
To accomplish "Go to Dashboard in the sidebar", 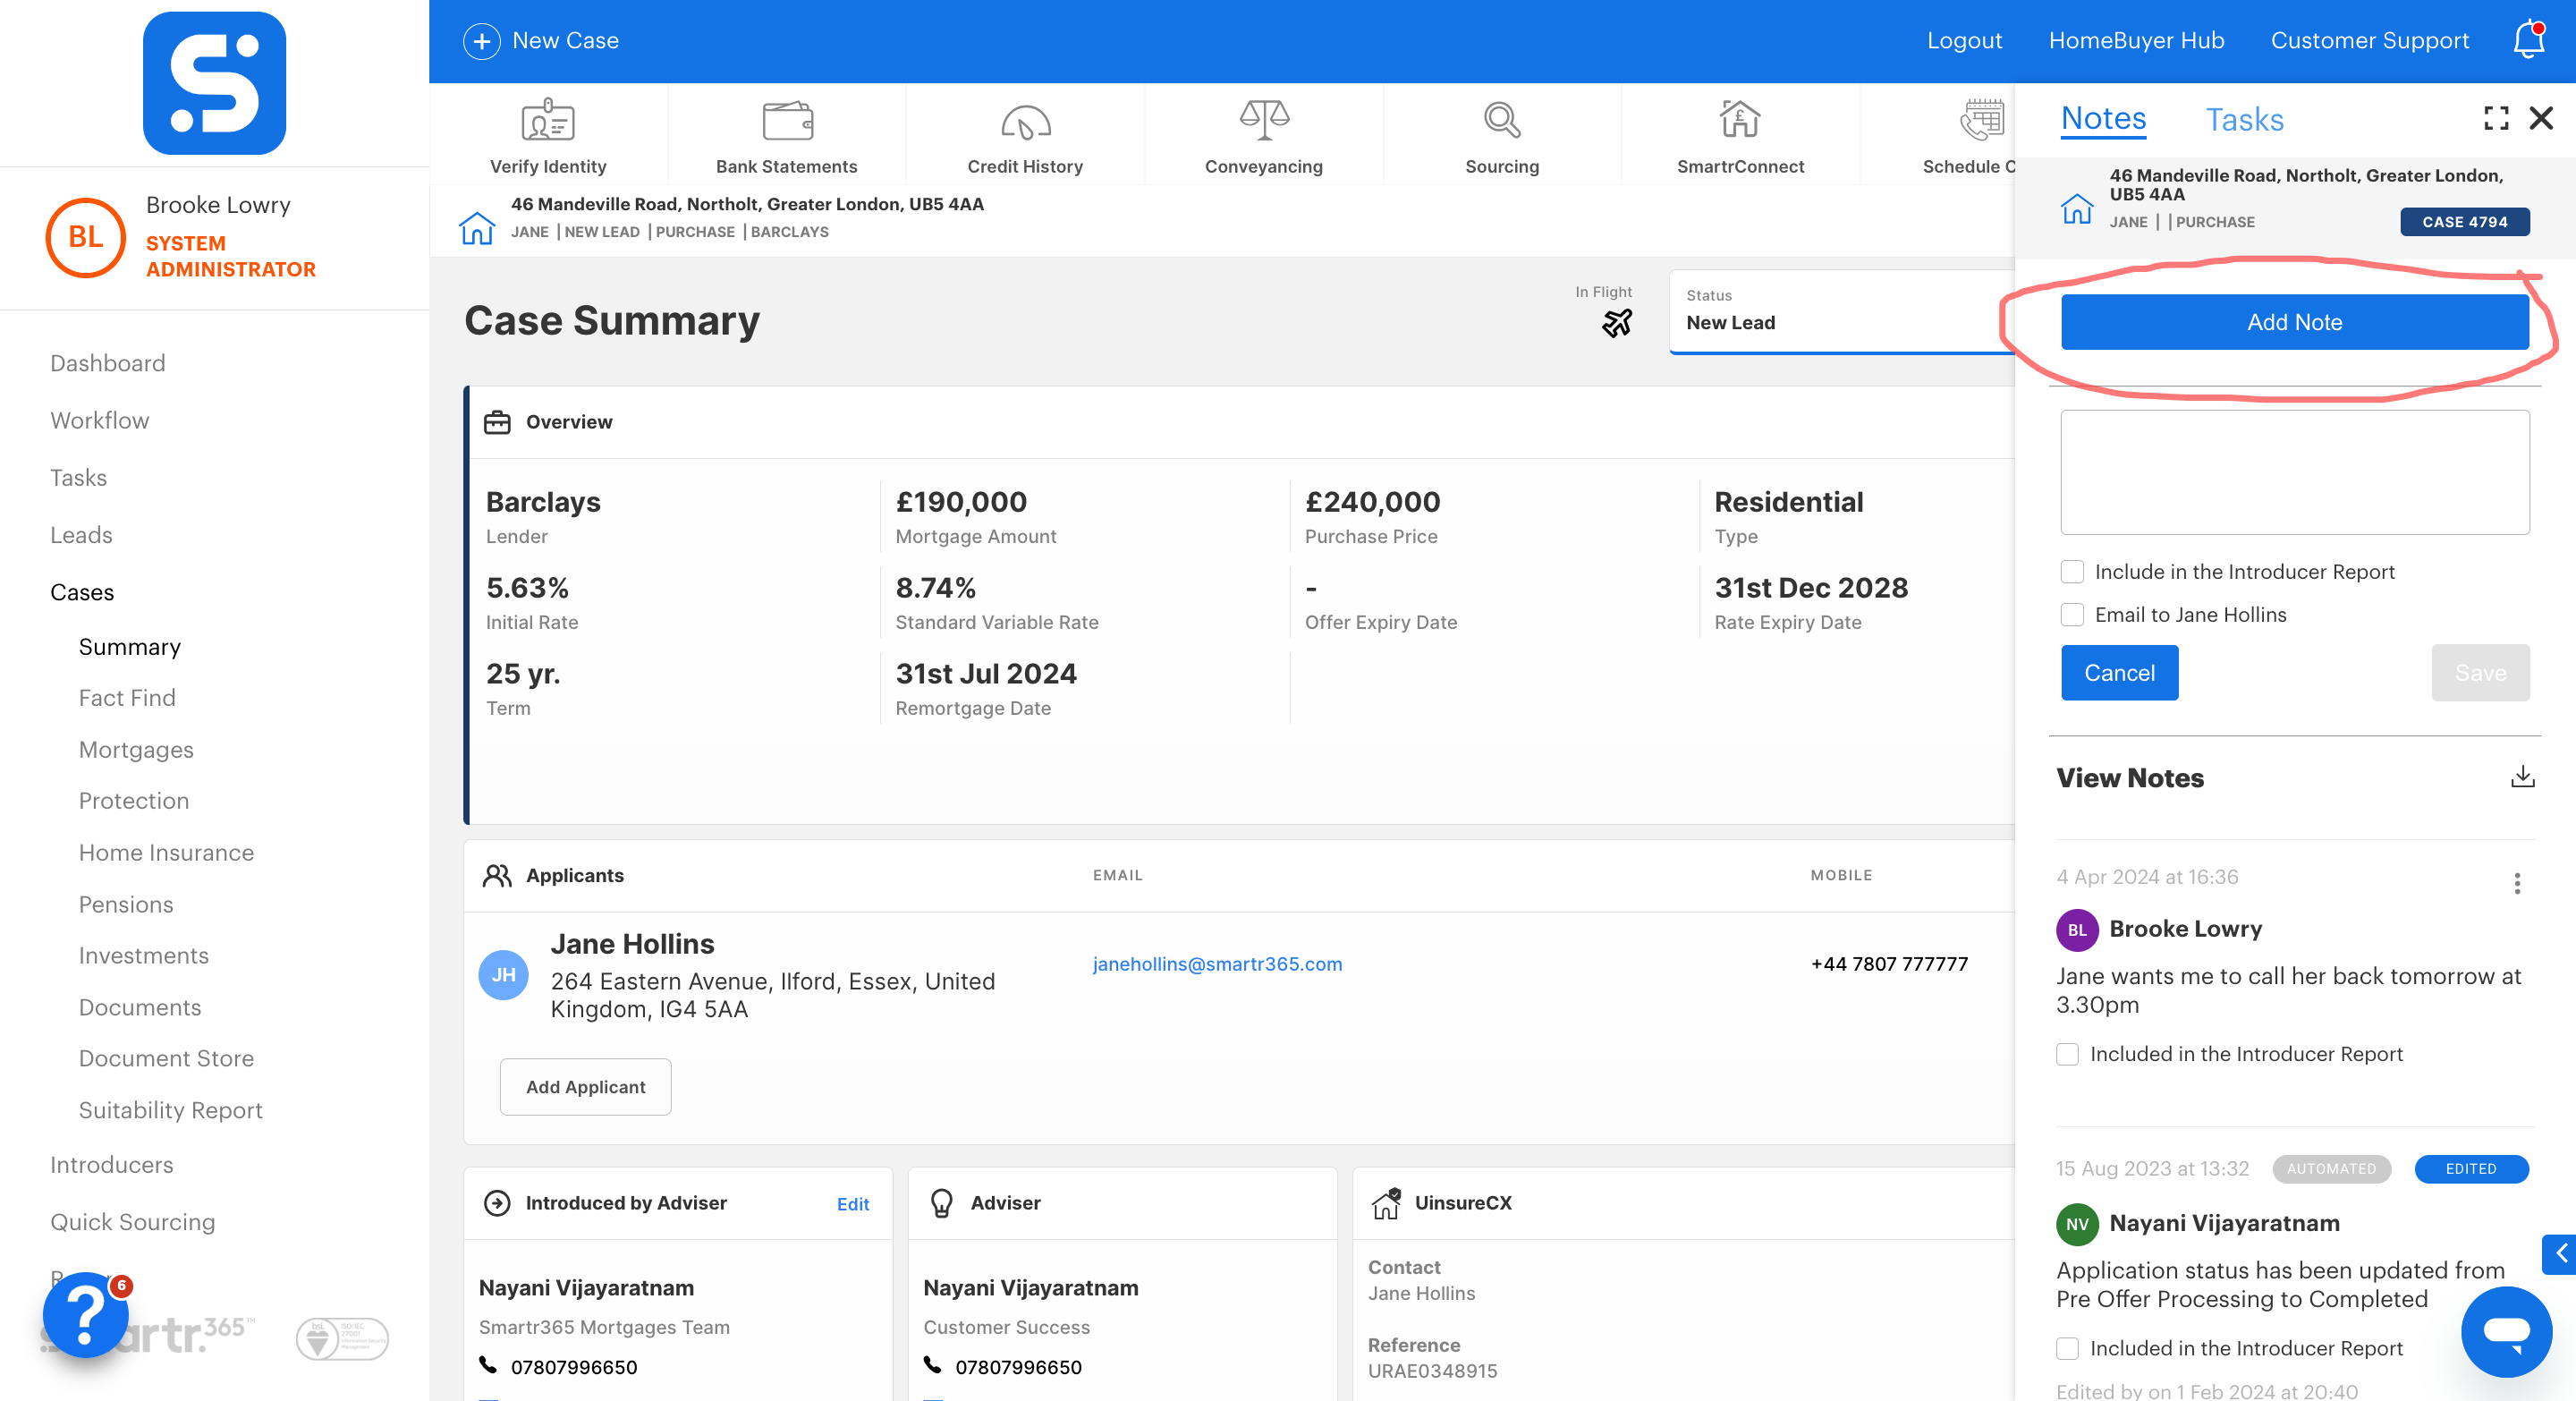I will point(108,363).
